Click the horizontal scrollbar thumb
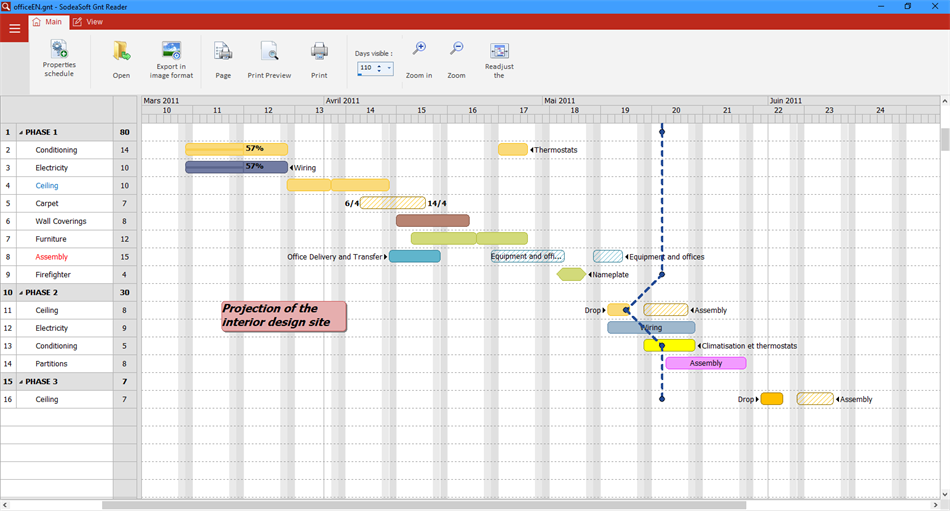The image size is (950, 511). tap(424, 505)
